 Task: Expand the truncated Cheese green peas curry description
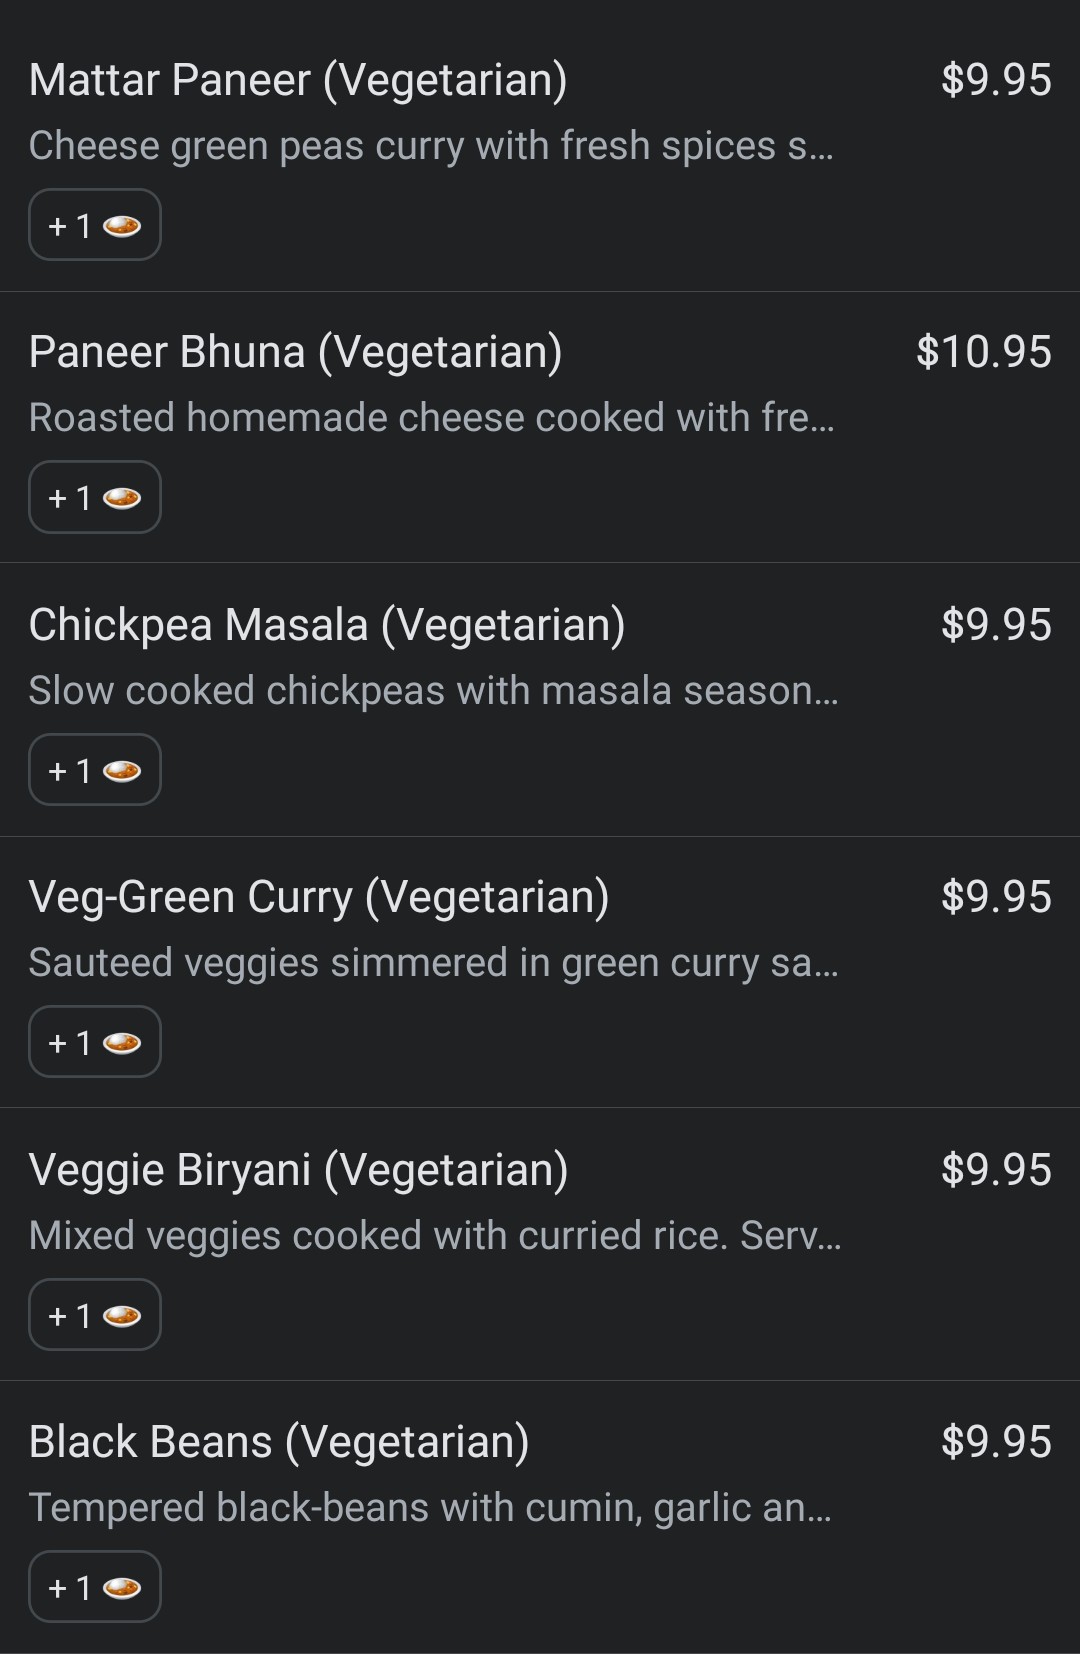[x=431, y=146]
